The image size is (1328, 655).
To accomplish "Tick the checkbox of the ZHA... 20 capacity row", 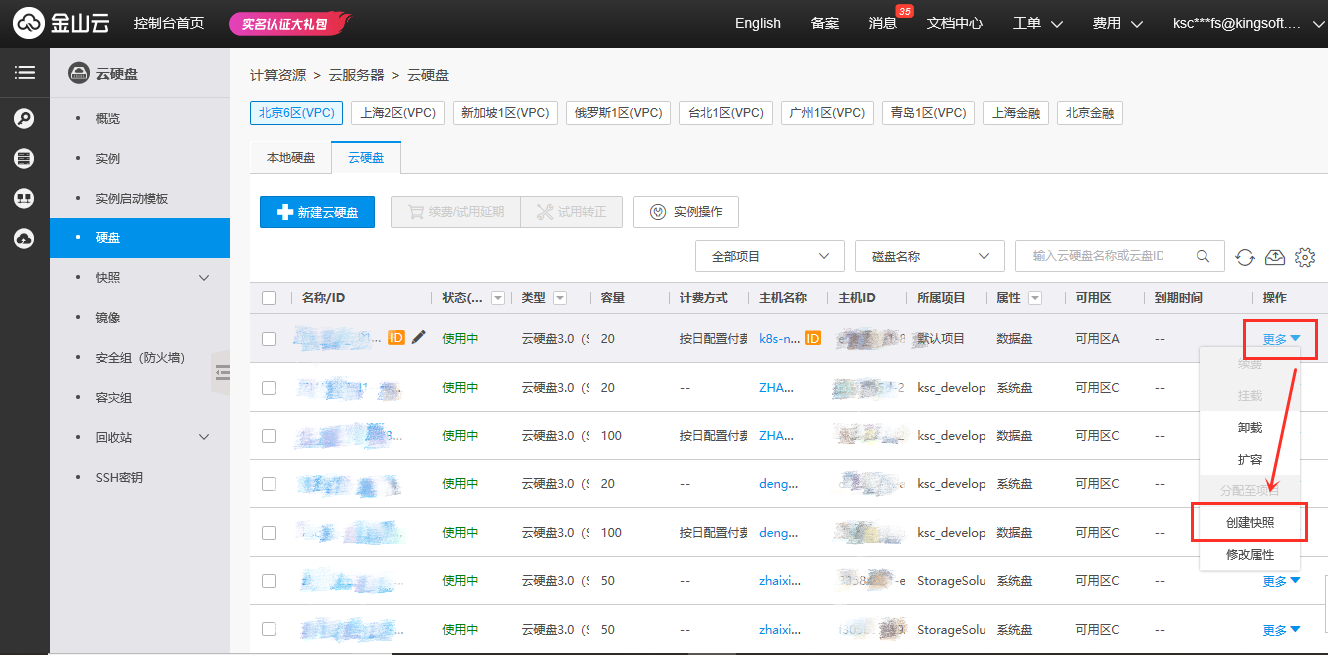I will click(x=269, y=387).
